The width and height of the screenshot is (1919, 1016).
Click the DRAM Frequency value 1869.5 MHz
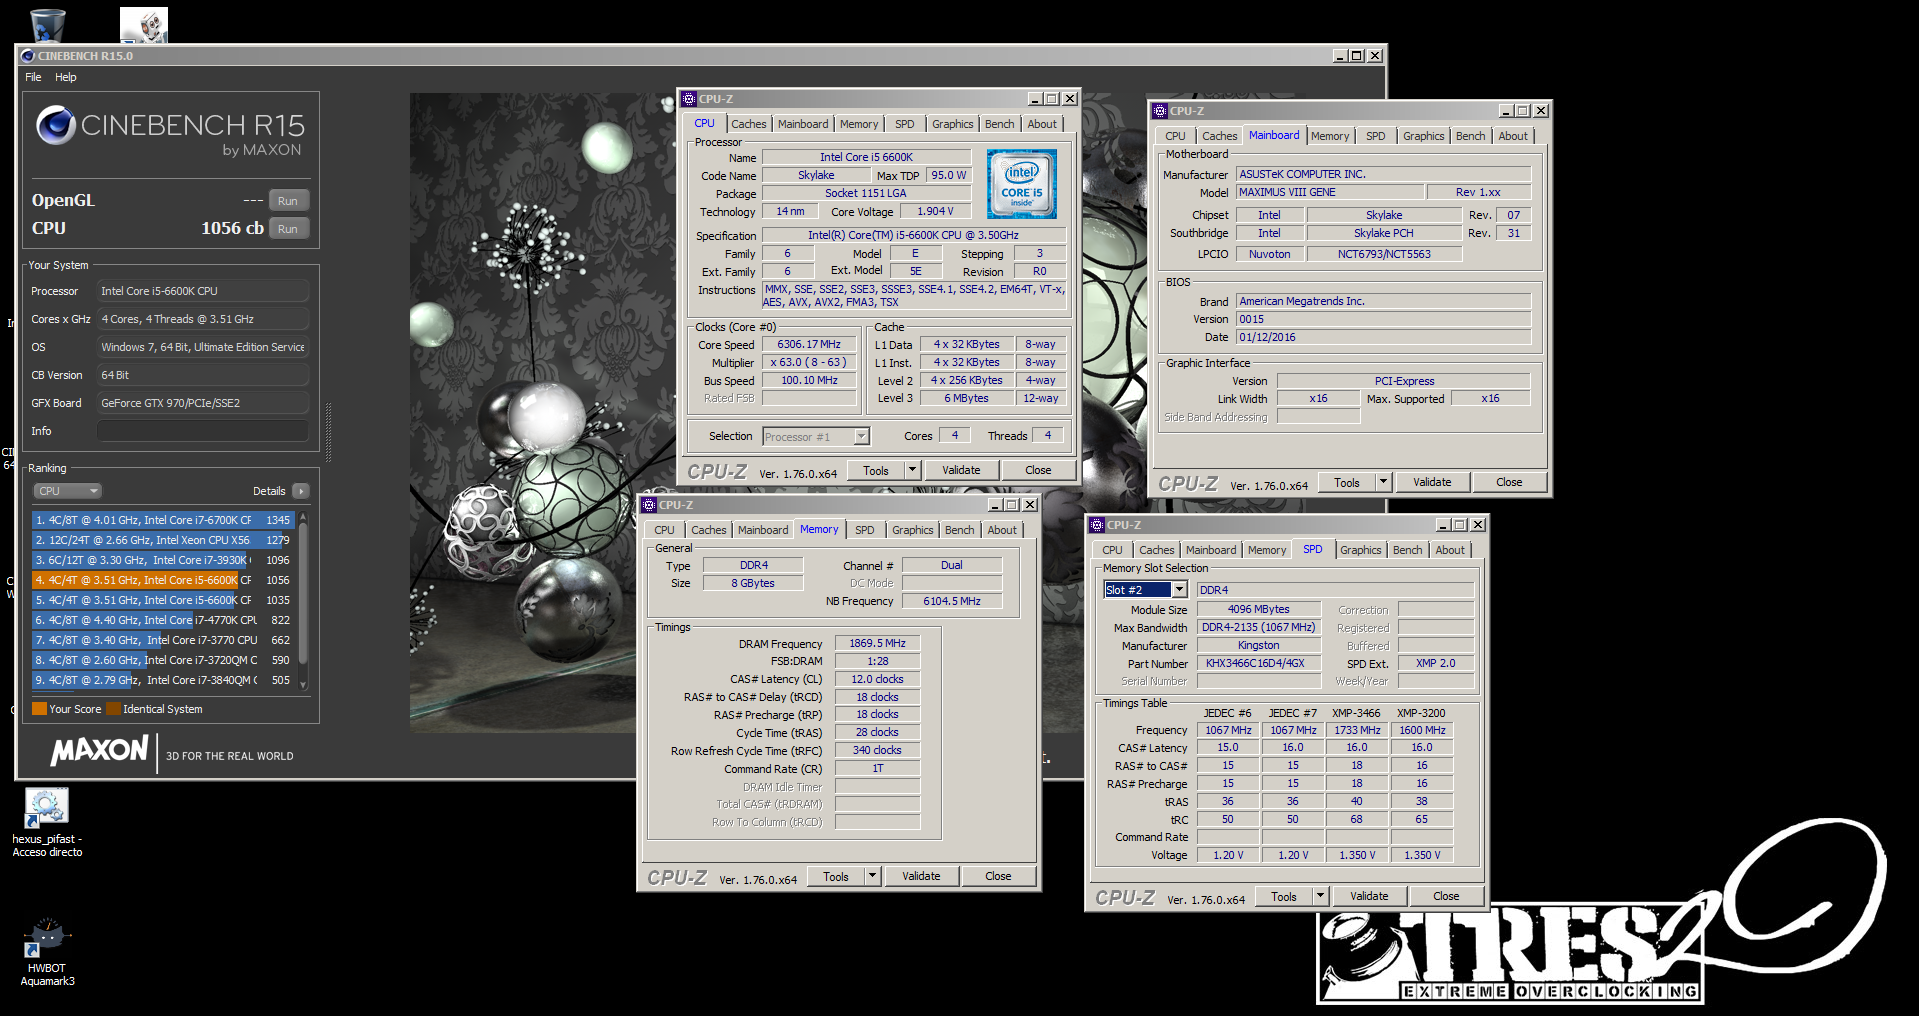tap(877, 643)
